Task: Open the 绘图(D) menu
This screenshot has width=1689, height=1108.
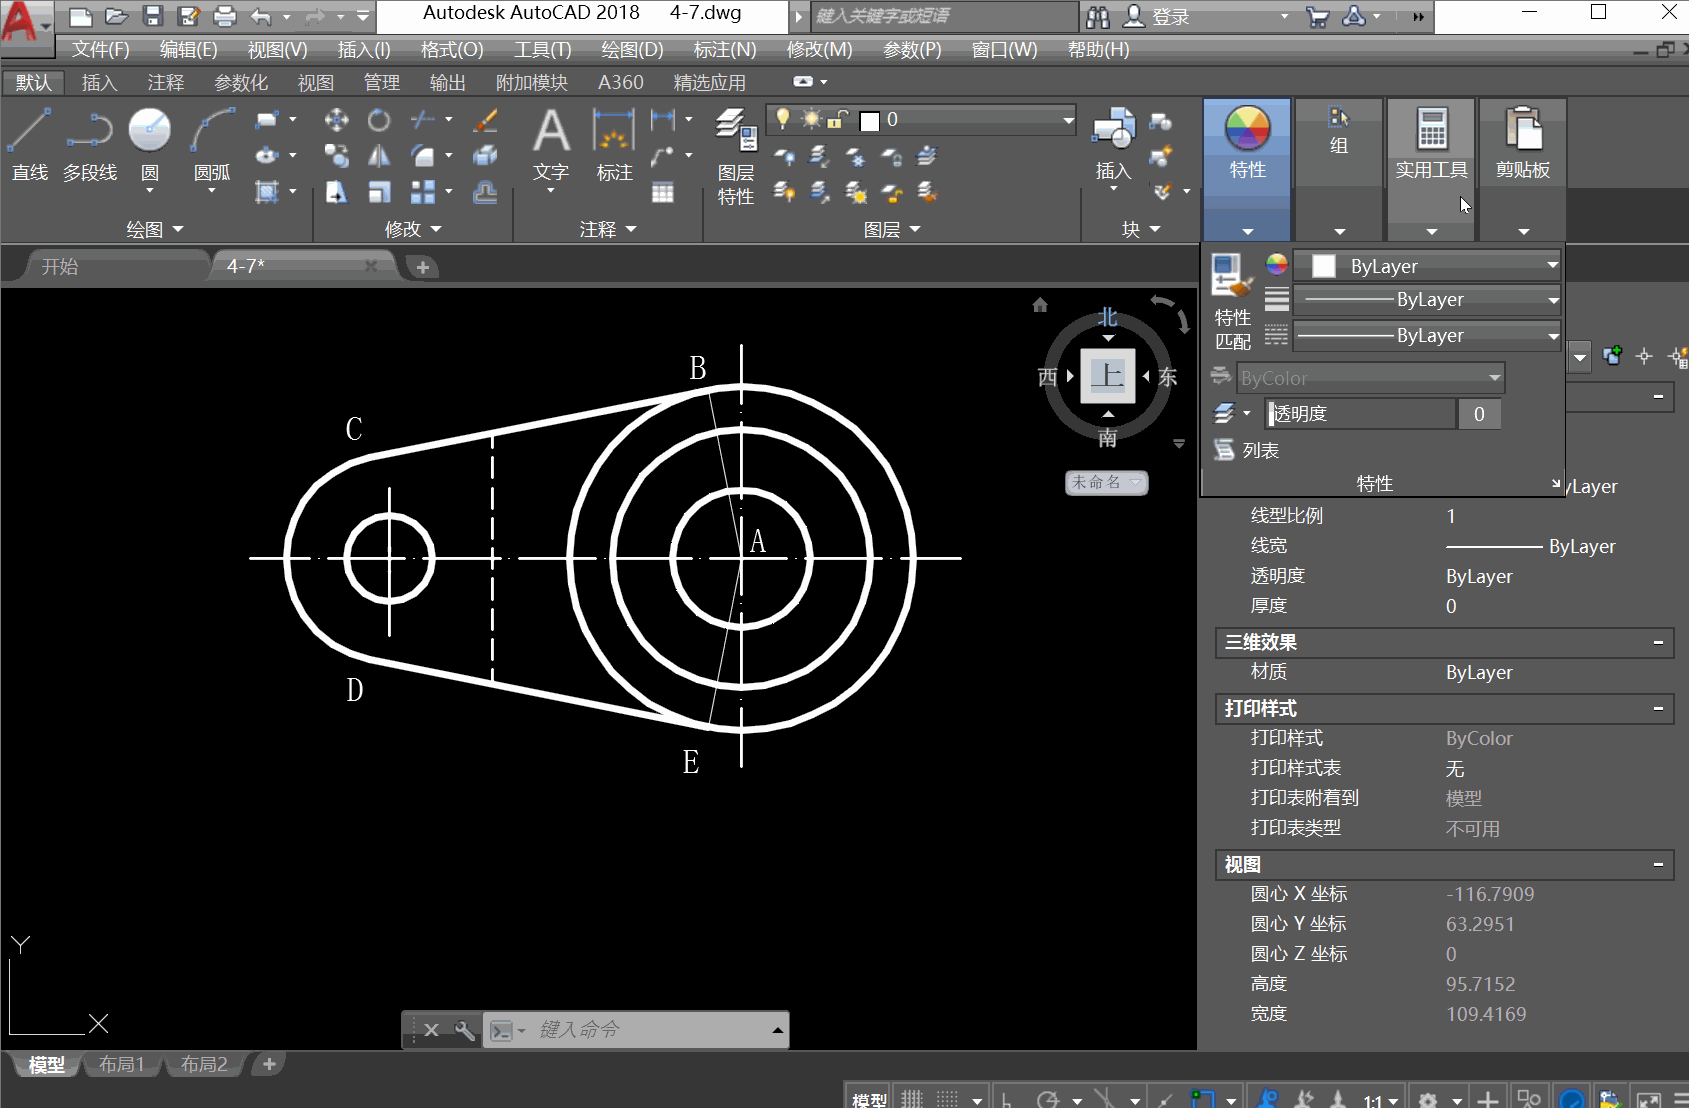Action: pos(632,49)
